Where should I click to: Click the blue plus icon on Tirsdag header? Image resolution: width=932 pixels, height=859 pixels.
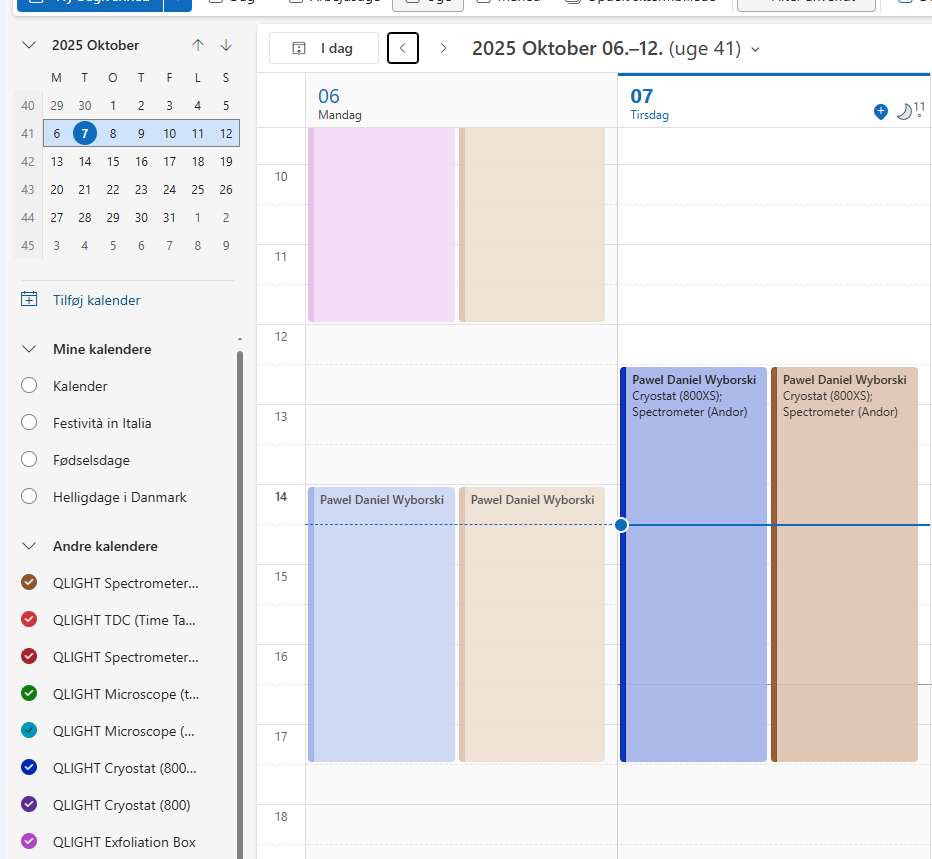(880, 112)
